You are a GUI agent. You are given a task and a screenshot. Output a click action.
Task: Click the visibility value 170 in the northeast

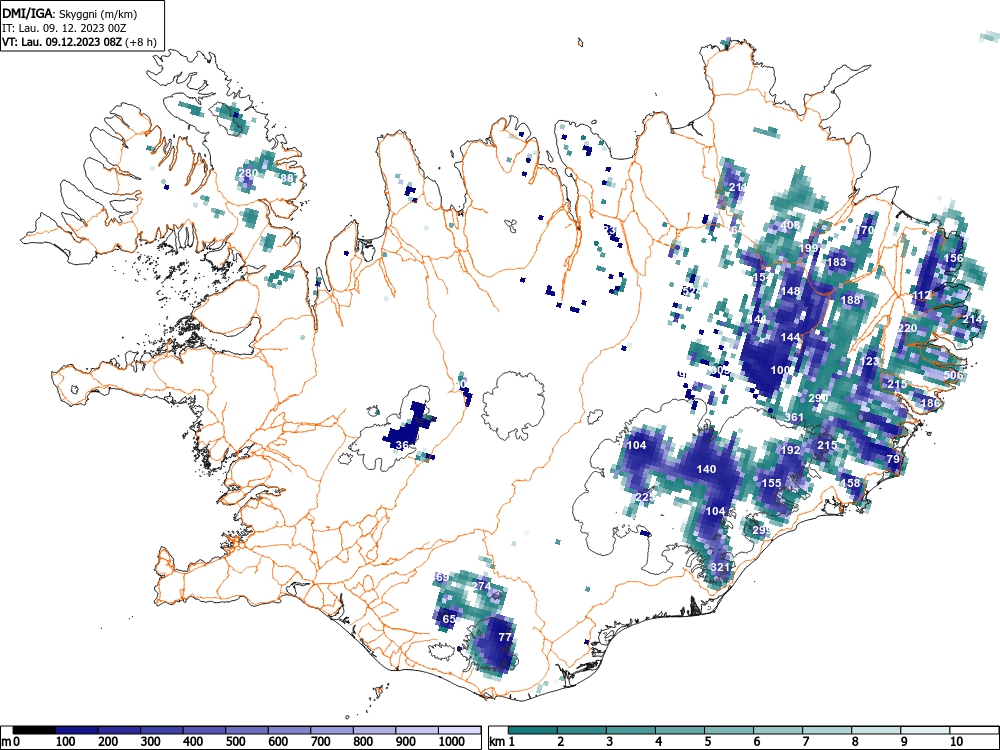coord(864,230)
